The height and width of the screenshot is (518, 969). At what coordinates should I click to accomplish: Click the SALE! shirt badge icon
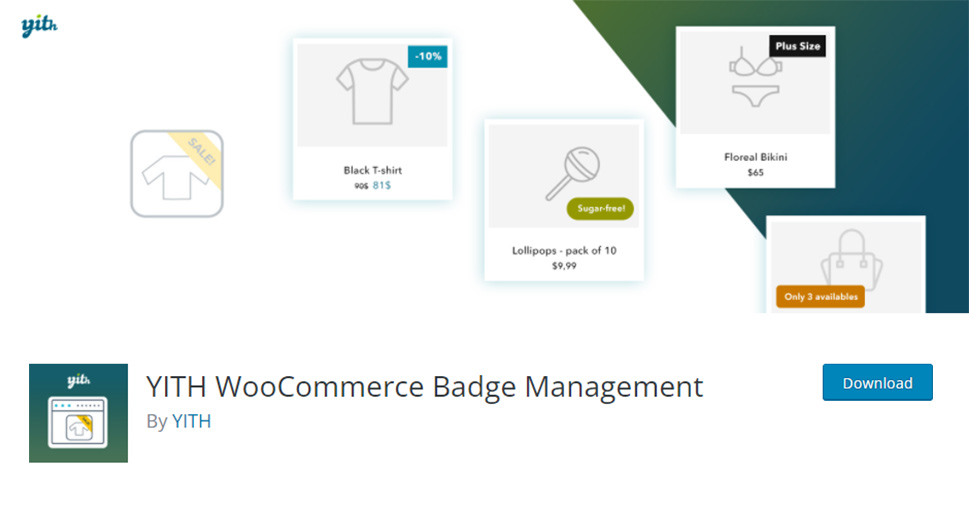pos(177,174)
